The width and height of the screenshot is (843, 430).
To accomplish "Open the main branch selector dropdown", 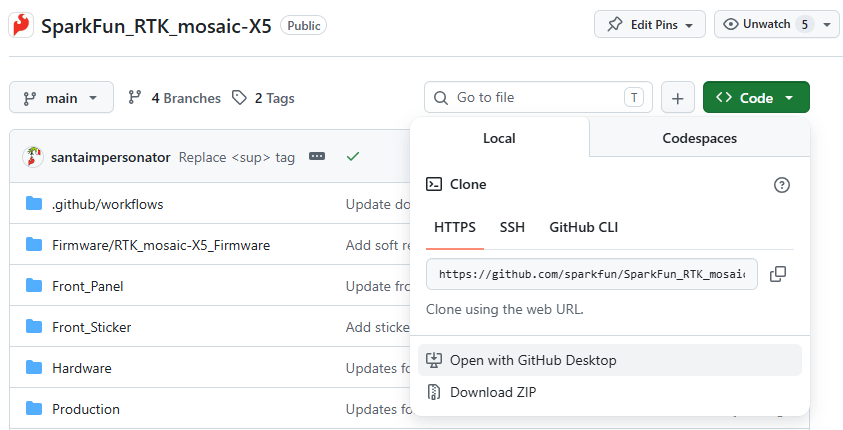I will click(61, 97).
